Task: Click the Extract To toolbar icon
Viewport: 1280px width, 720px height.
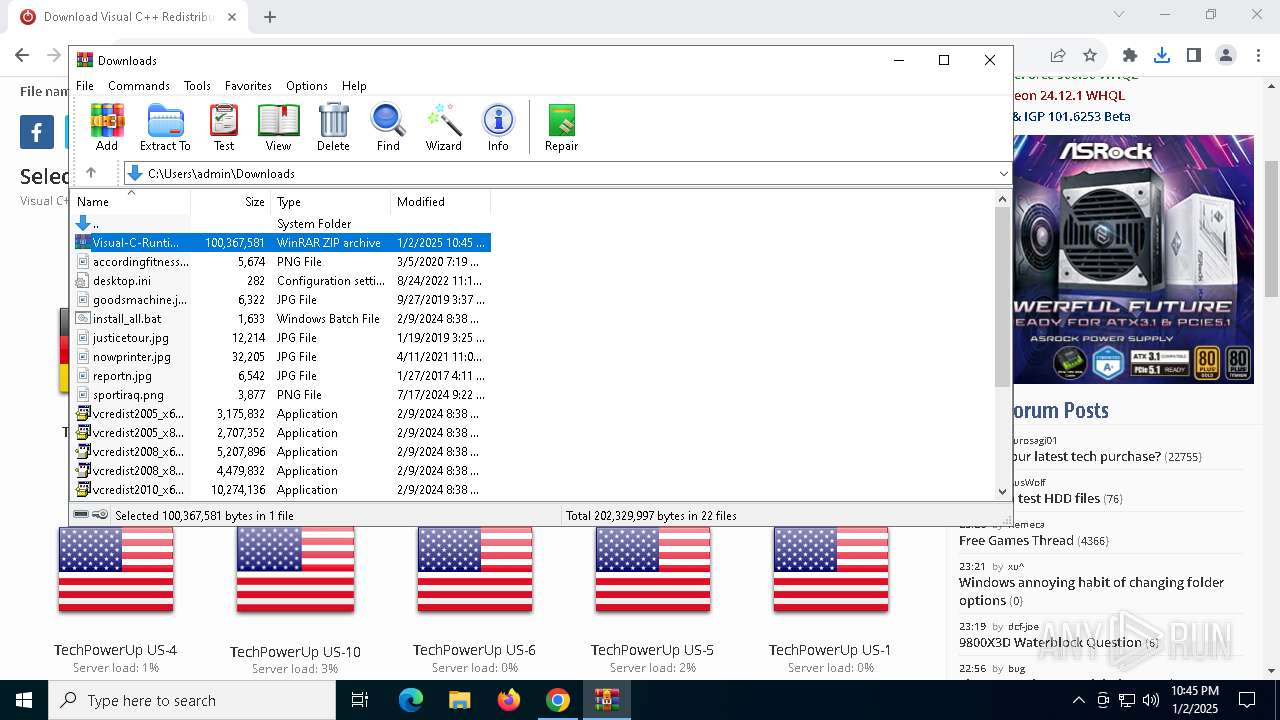Action: (x=165, y=127)
